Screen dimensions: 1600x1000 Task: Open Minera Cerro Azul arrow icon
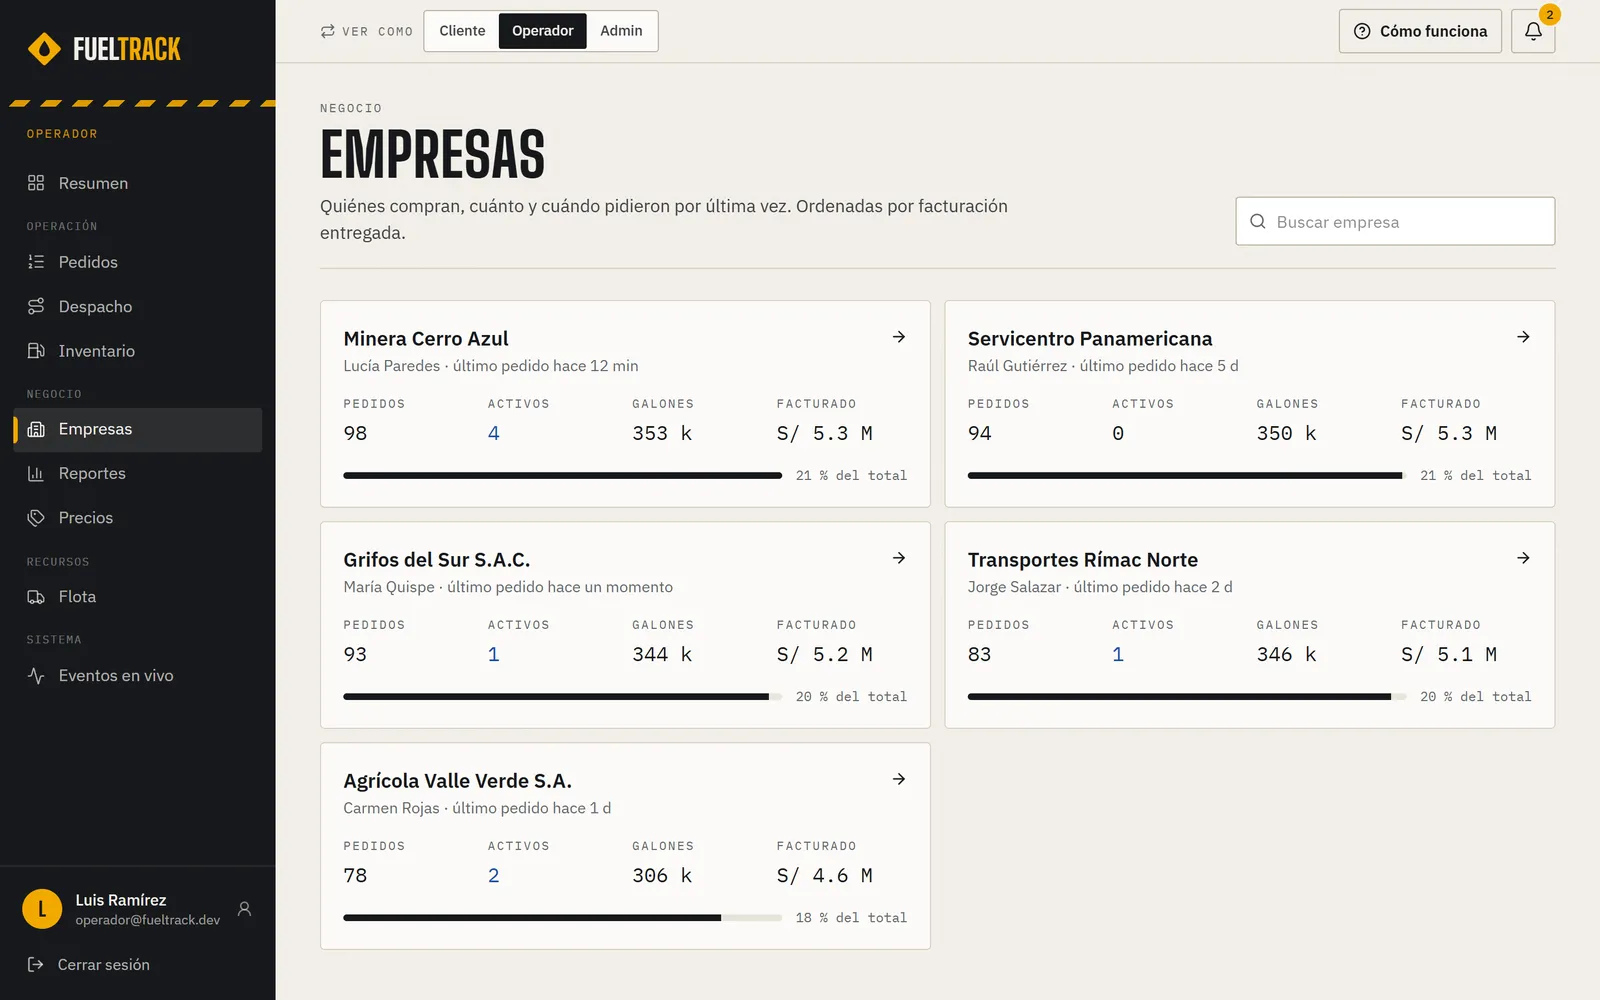pyautogui.click(x=899, y=337)
